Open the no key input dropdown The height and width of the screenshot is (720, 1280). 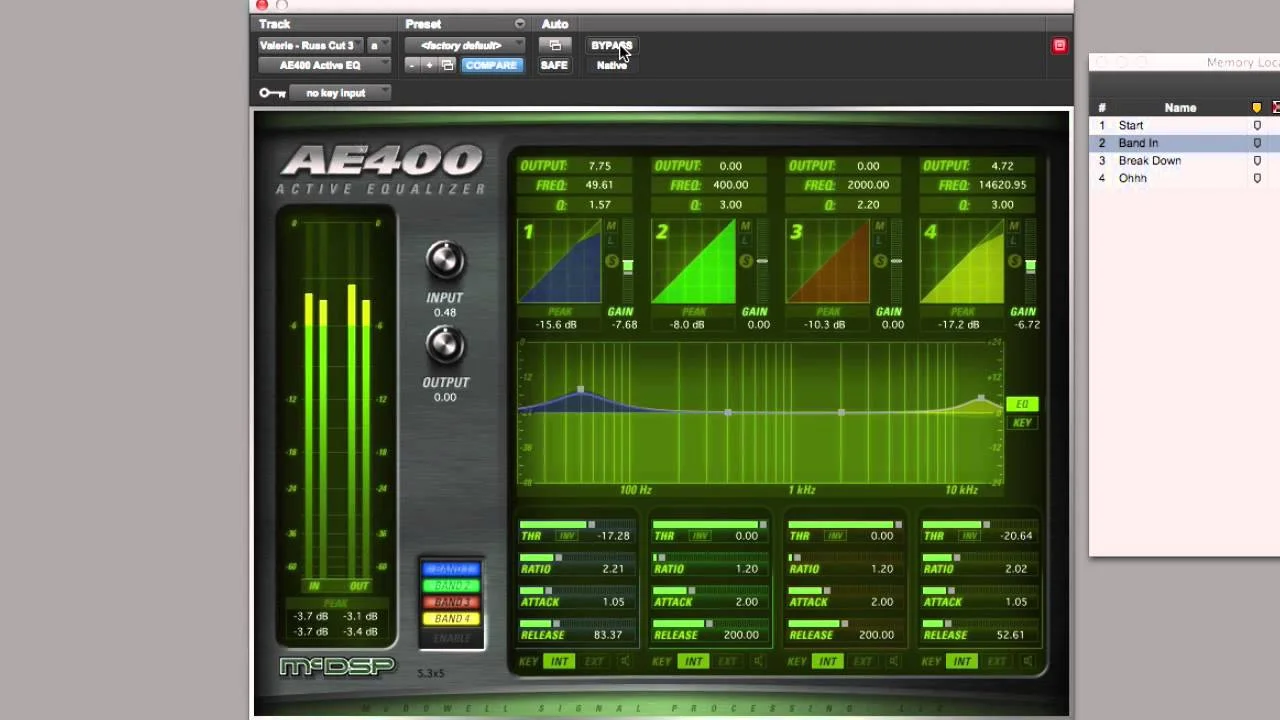coord(340,92)
